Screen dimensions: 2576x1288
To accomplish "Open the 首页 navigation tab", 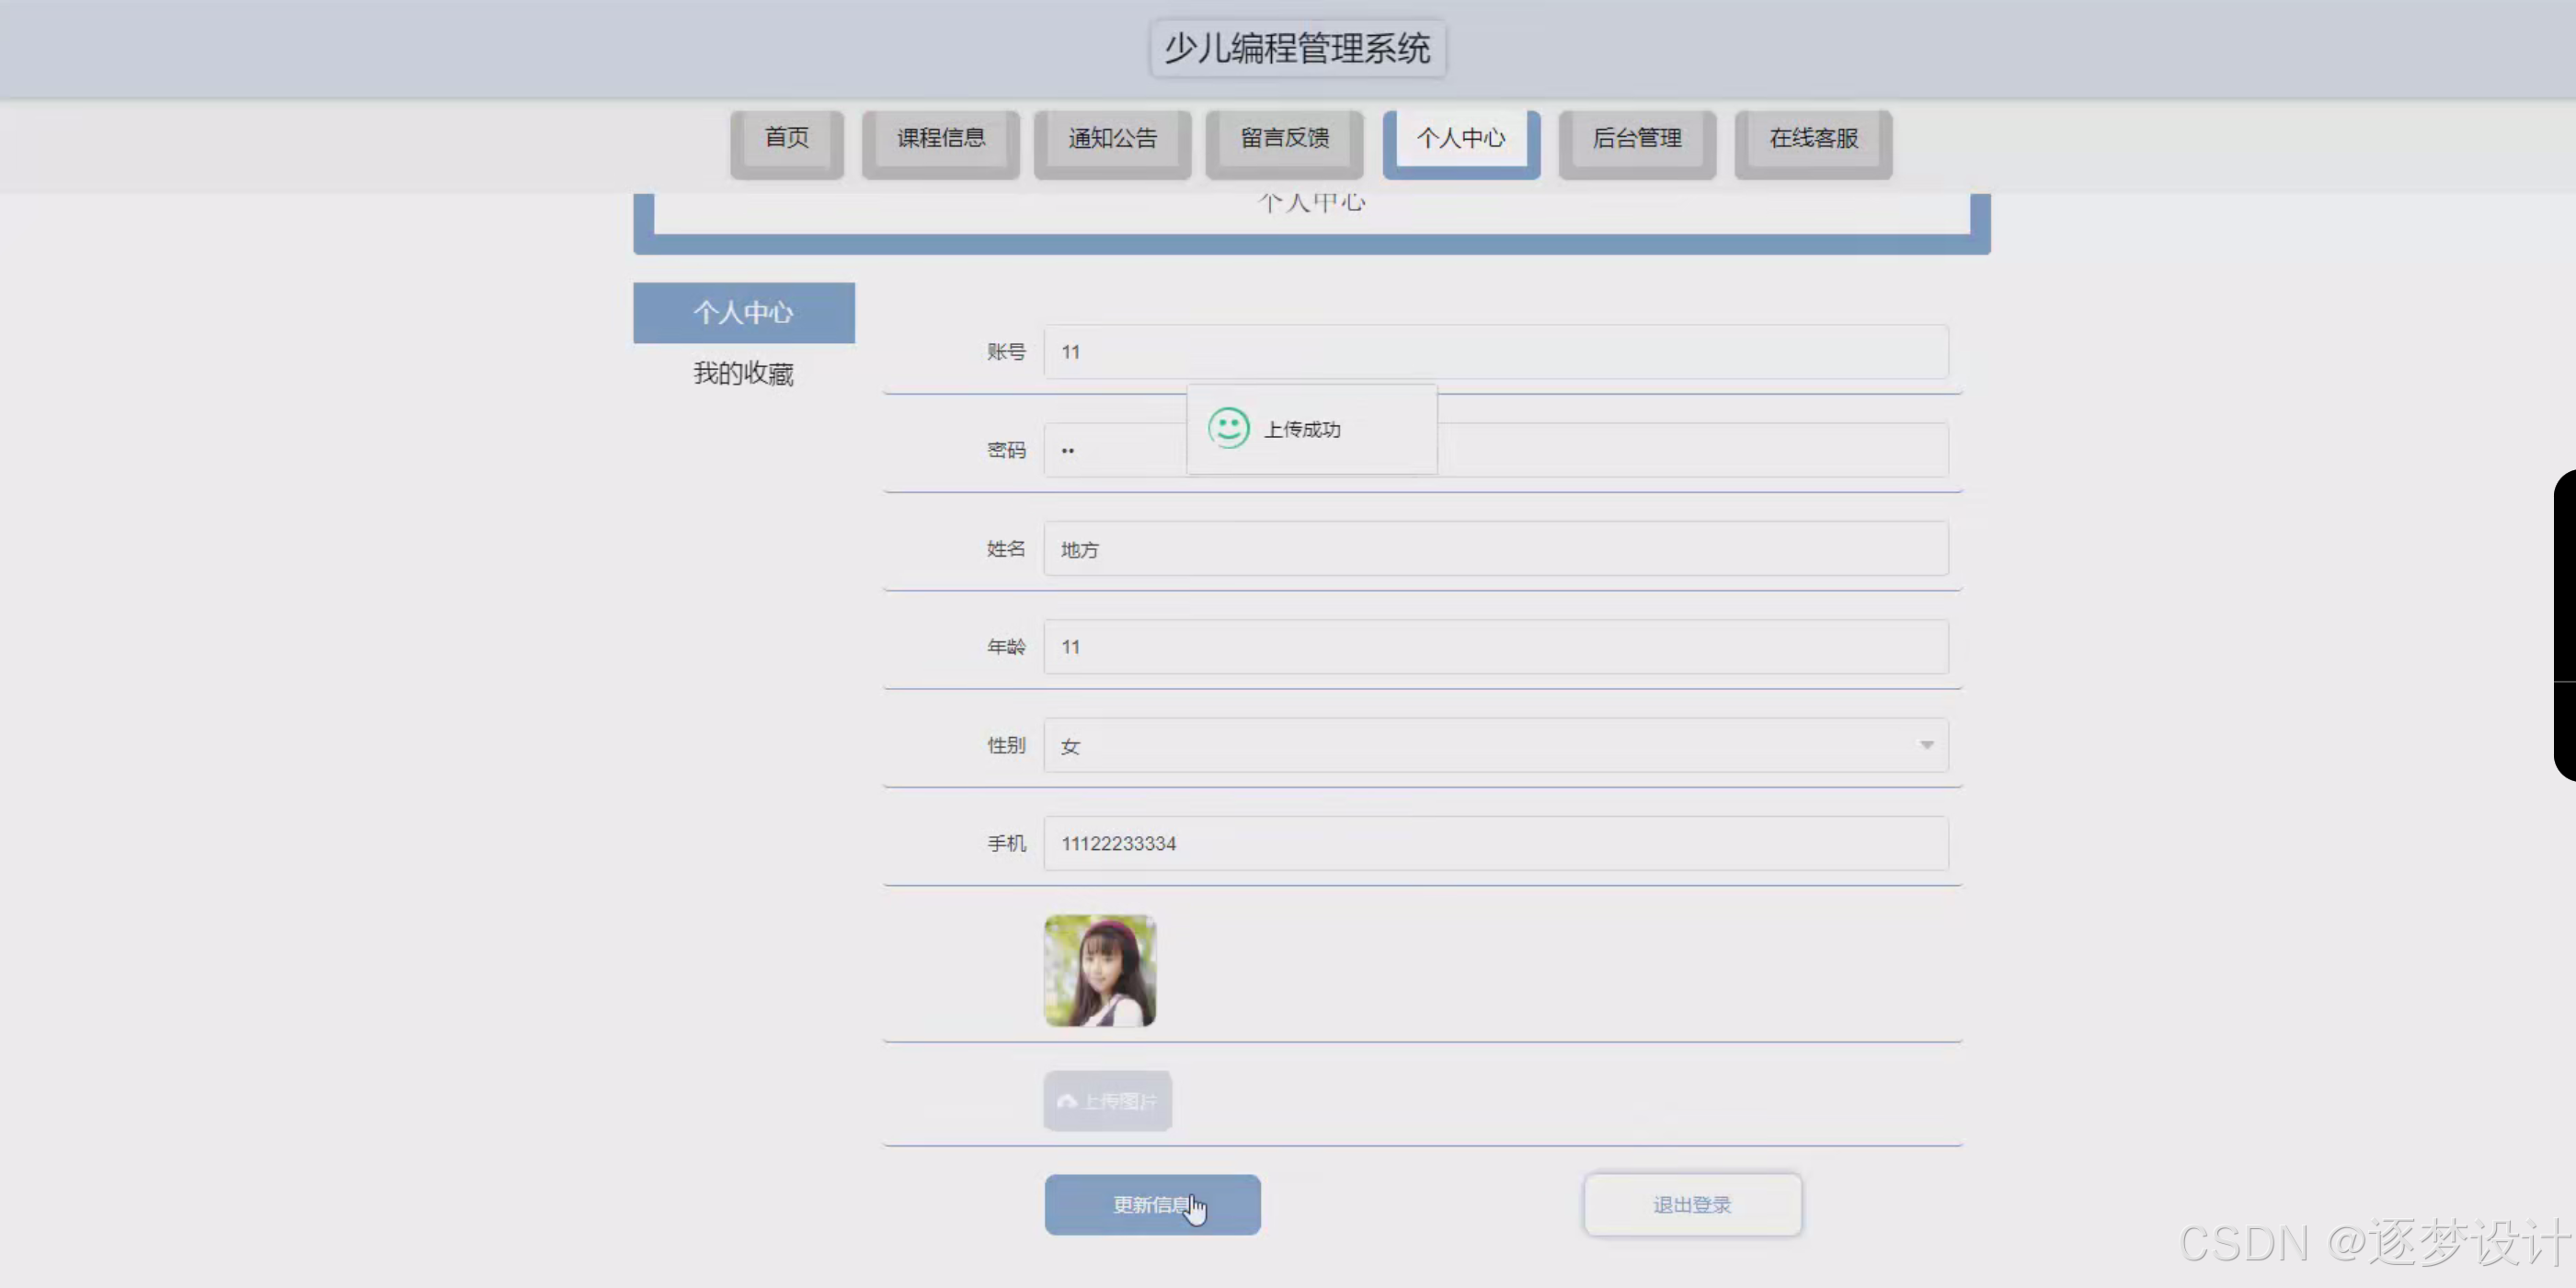I will (x=786, y=139).
